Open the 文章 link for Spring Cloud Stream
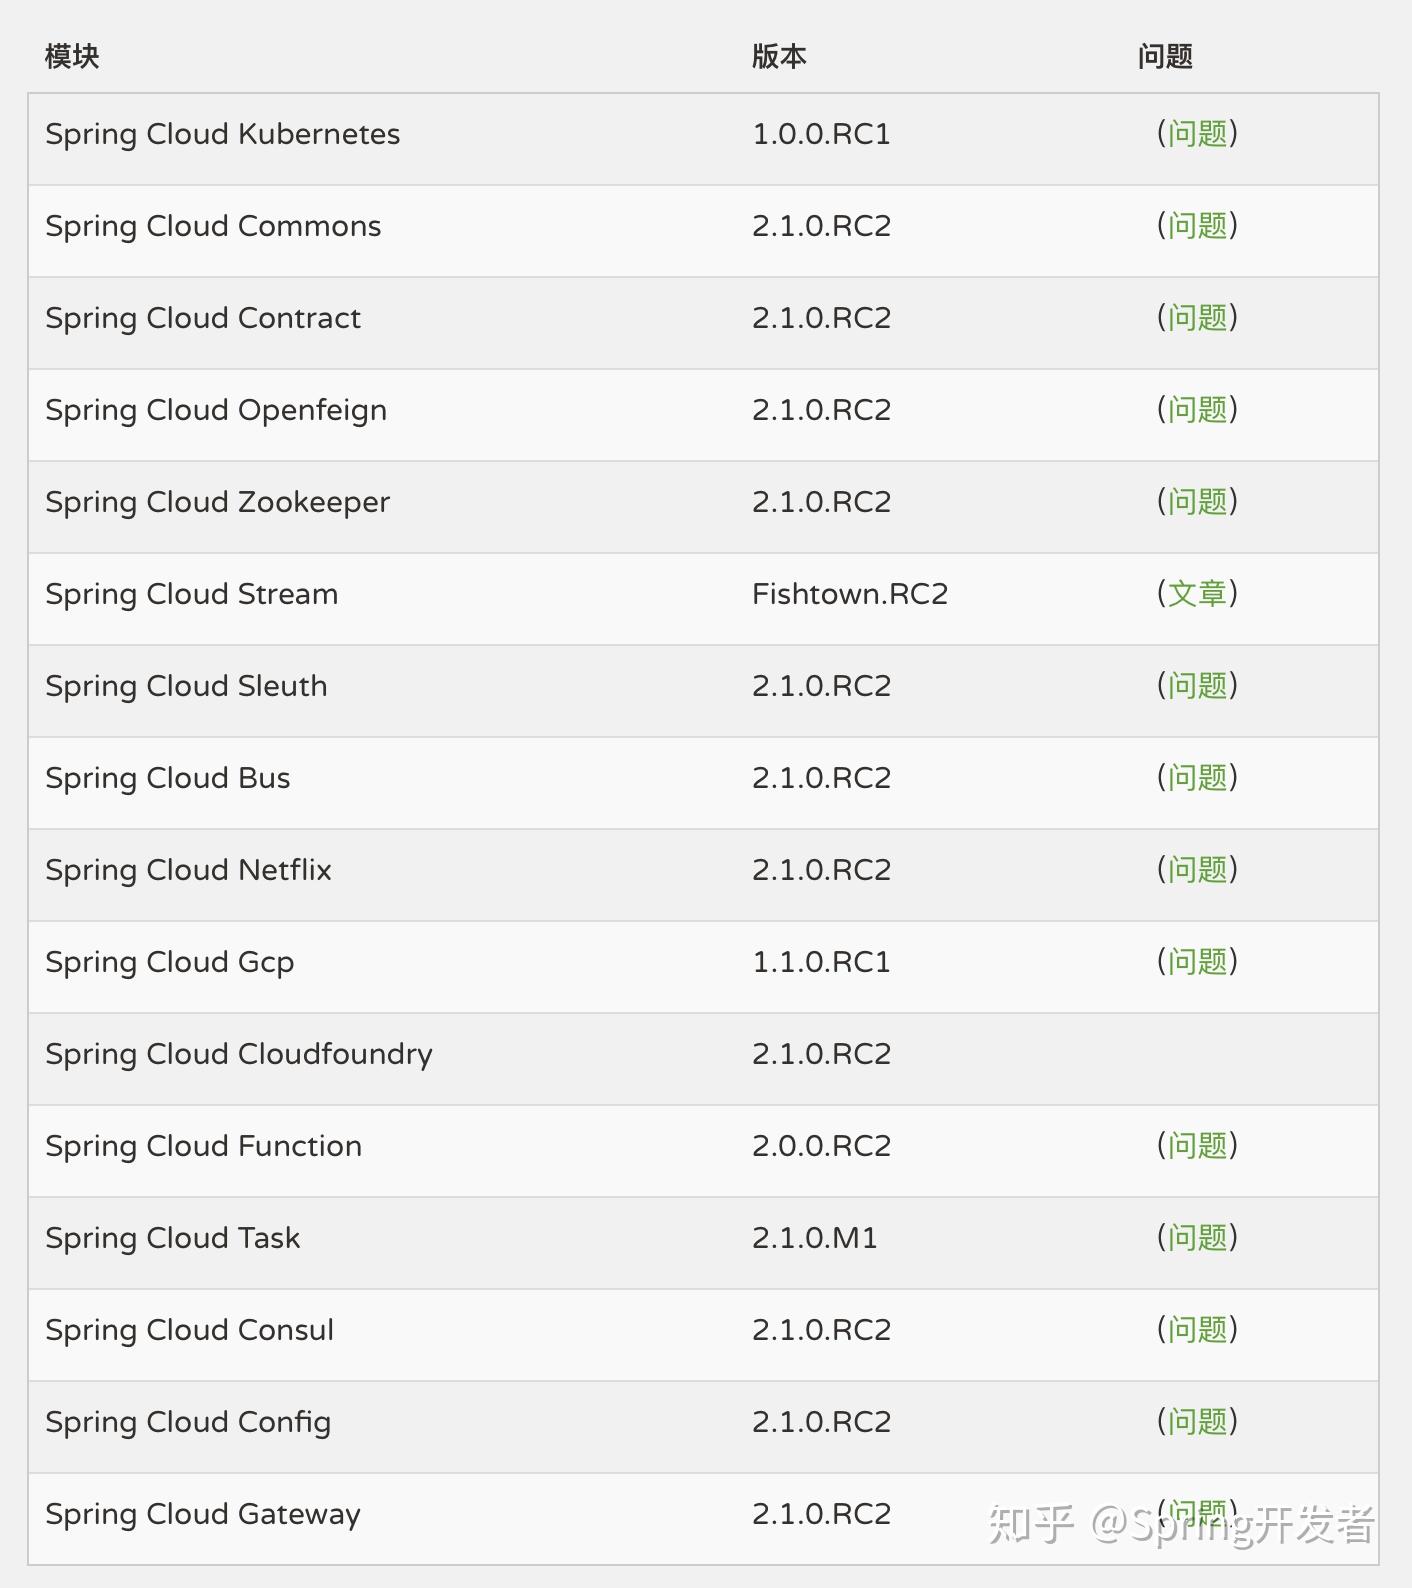Viewport: 1412px width, 1588px height. (x=1197, y=594)
